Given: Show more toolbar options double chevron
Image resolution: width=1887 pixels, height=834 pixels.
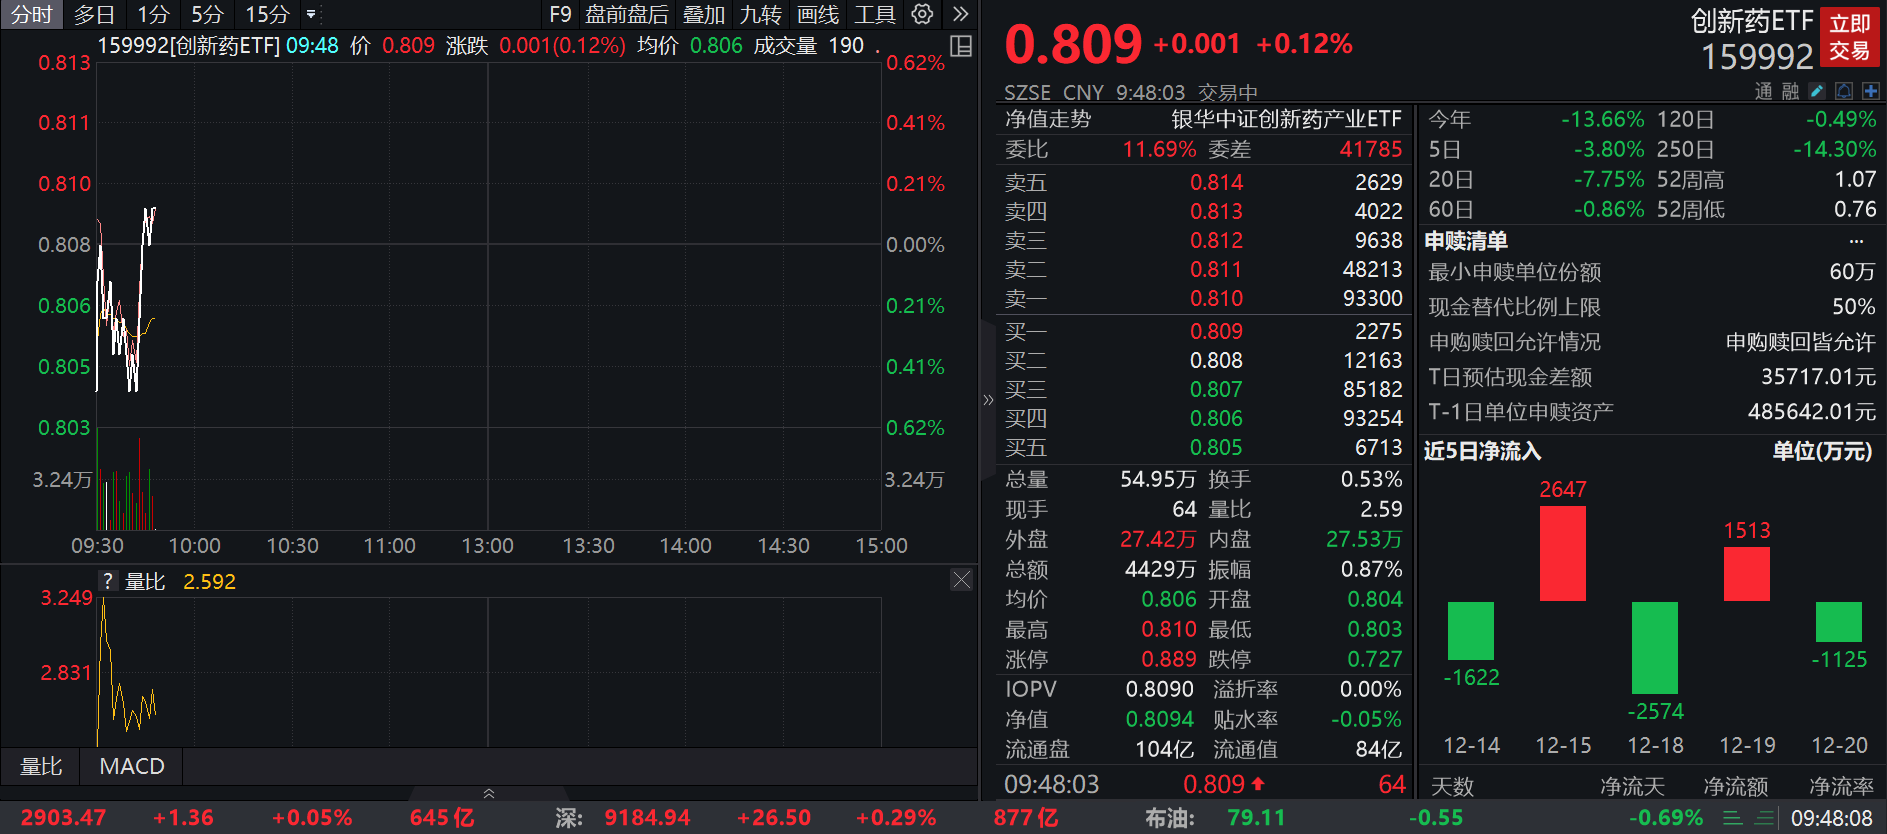Looking at the screenshot, I should coord(960,14).
